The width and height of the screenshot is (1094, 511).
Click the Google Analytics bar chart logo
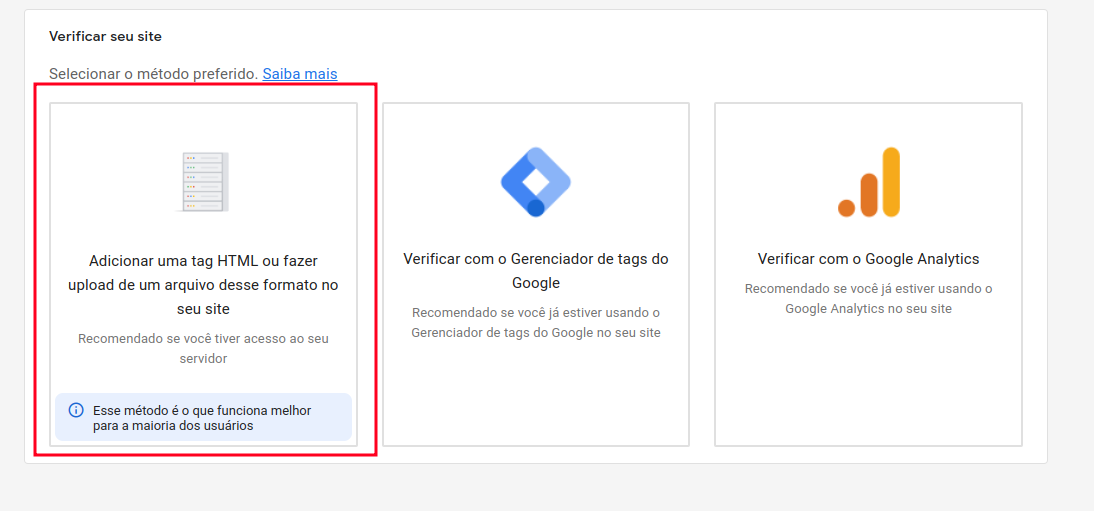tap(869, 182)
